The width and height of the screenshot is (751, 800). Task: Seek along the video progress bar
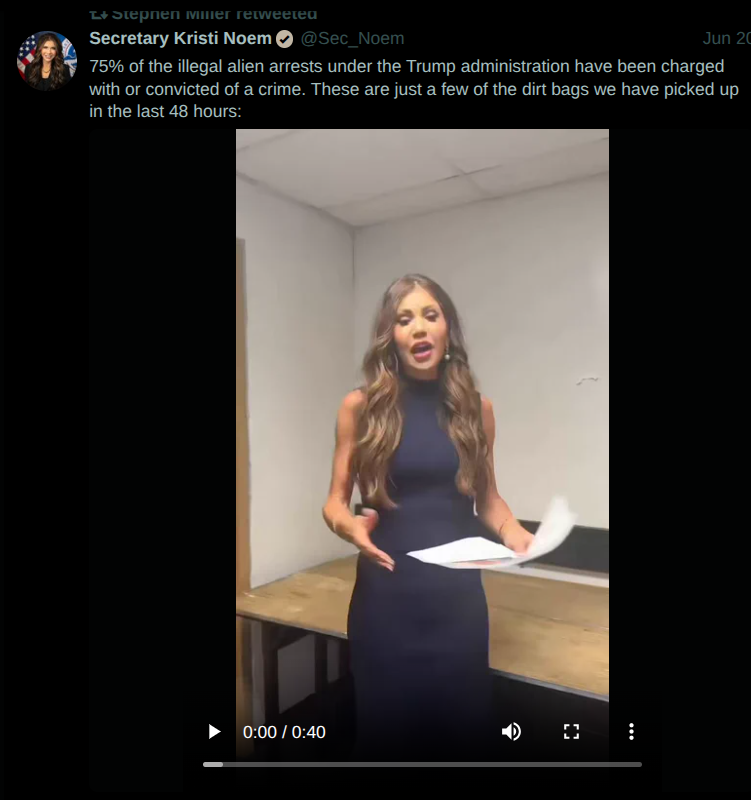422,764
